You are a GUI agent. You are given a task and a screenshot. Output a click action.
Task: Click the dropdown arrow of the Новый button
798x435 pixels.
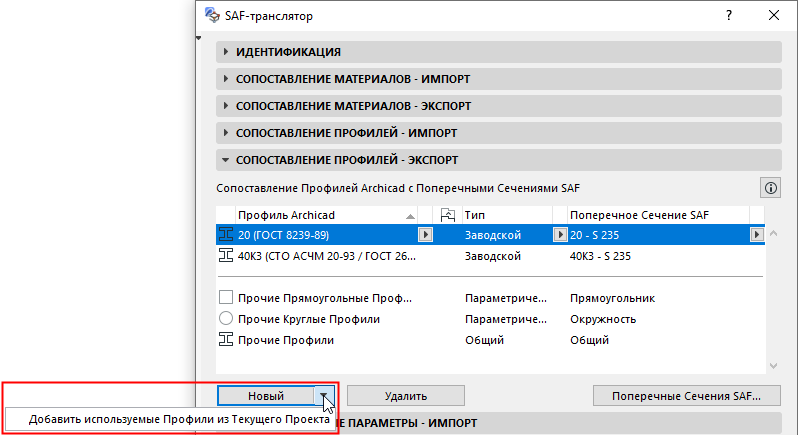pos(324,395)
